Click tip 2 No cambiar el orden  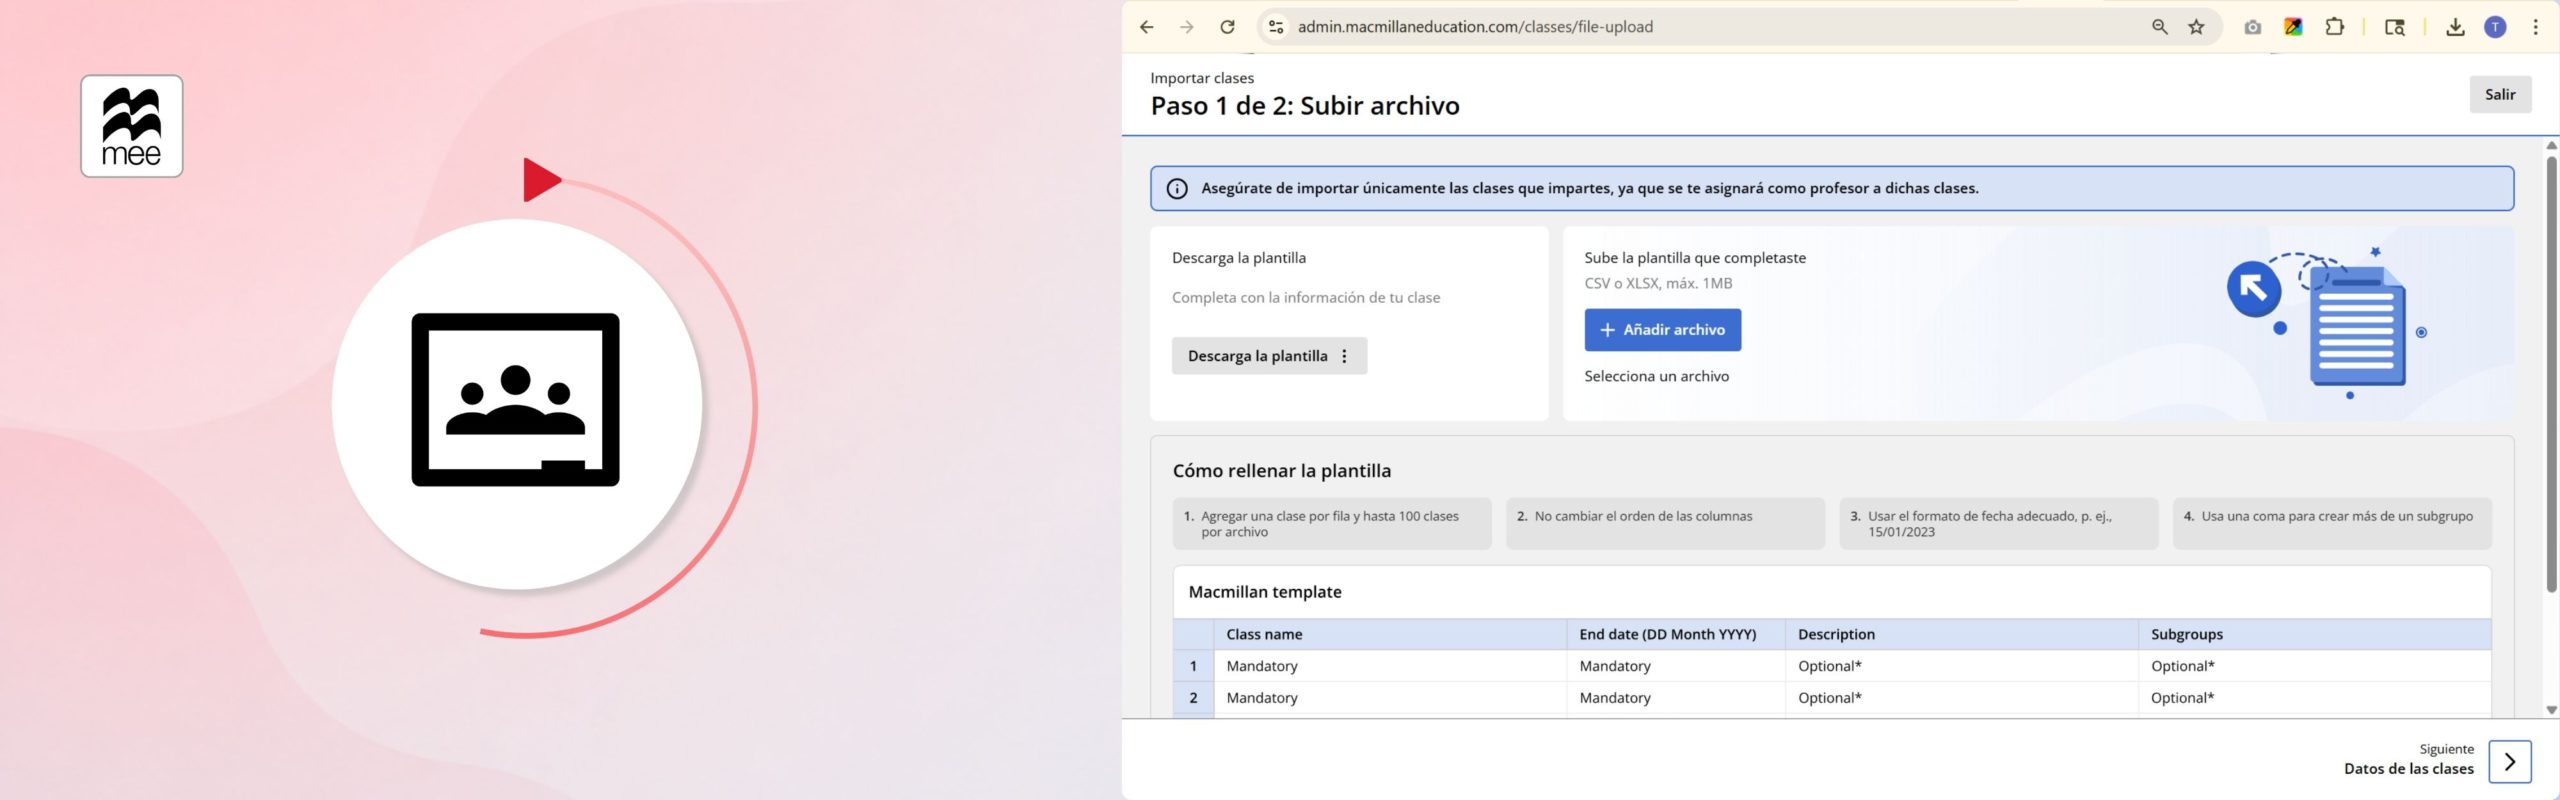(1665, 524)
